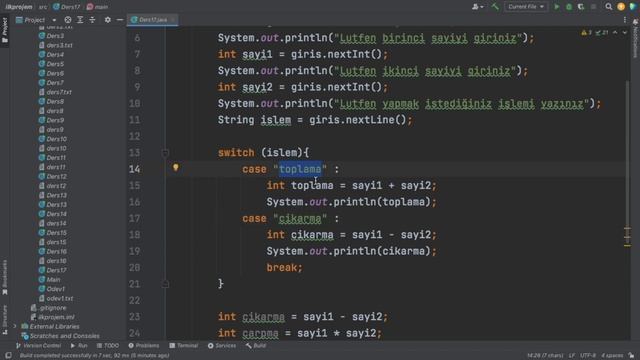Open the colorful toolbox icon at the top right
The height and width of the screenshot is (360, 640).
click(633, 7)
